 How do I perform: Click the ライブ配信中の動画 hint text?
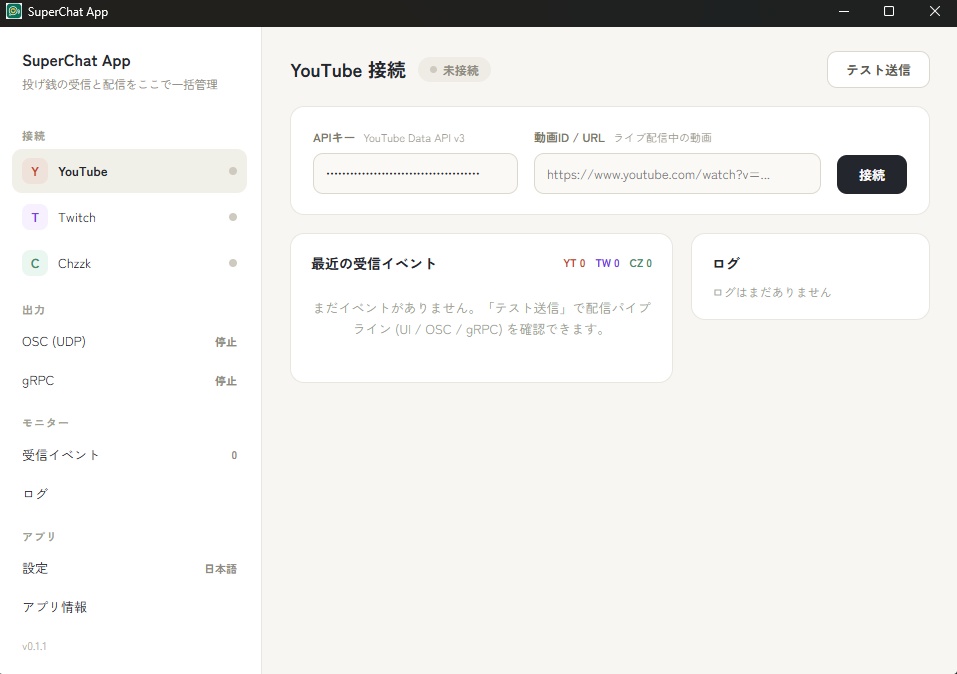(663, 138)
